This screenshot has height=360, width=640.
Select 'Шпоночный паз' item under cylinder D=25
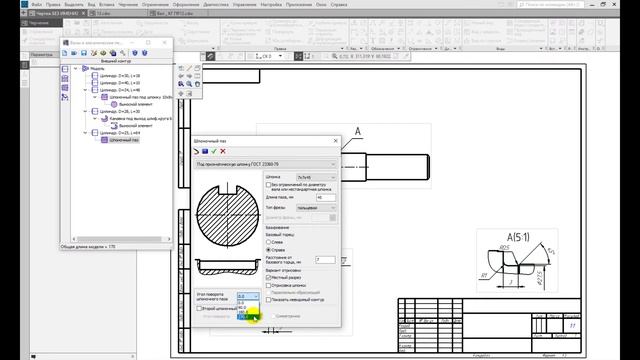pos(124,140)
